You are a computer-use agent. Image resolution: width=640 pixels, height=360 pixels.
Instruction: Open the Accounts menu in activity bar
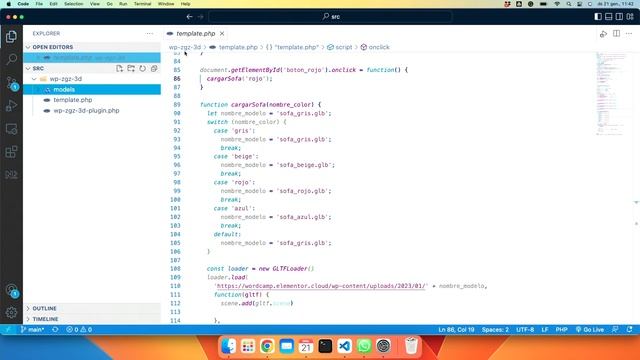pyautogui.click(x=11, y=290)
